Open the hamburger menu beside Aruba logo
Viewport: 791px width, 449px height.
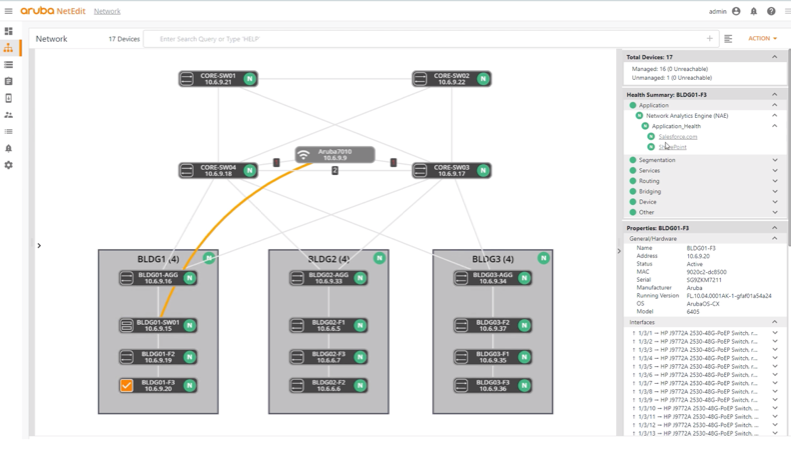click(x=8, y=11)
